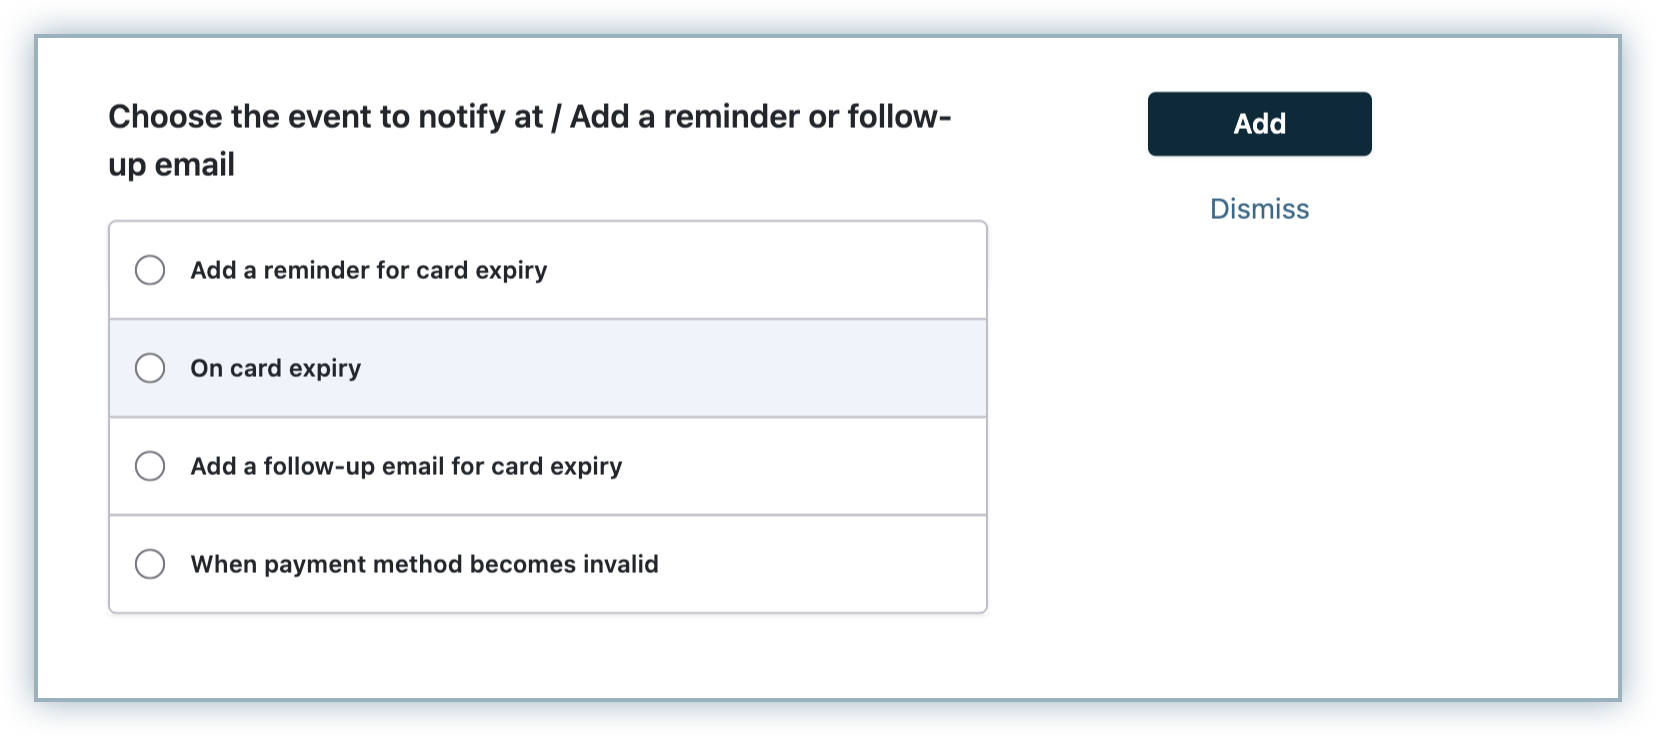Click blank area of highlighted "On card expiry" row
1656x736 pixels.
pyautogui.click(x=700, y=368)
